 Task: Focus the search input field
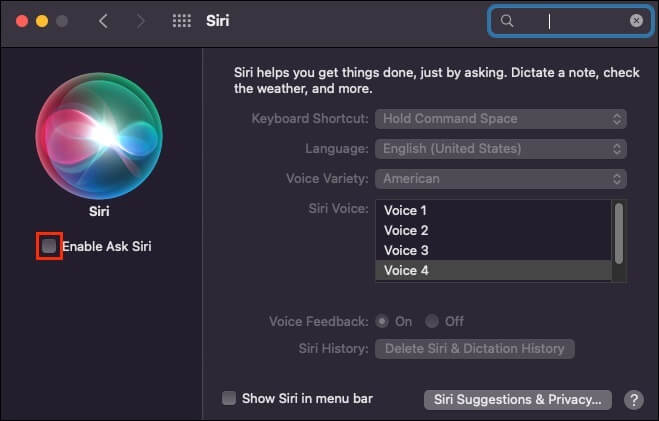point(570,21)
